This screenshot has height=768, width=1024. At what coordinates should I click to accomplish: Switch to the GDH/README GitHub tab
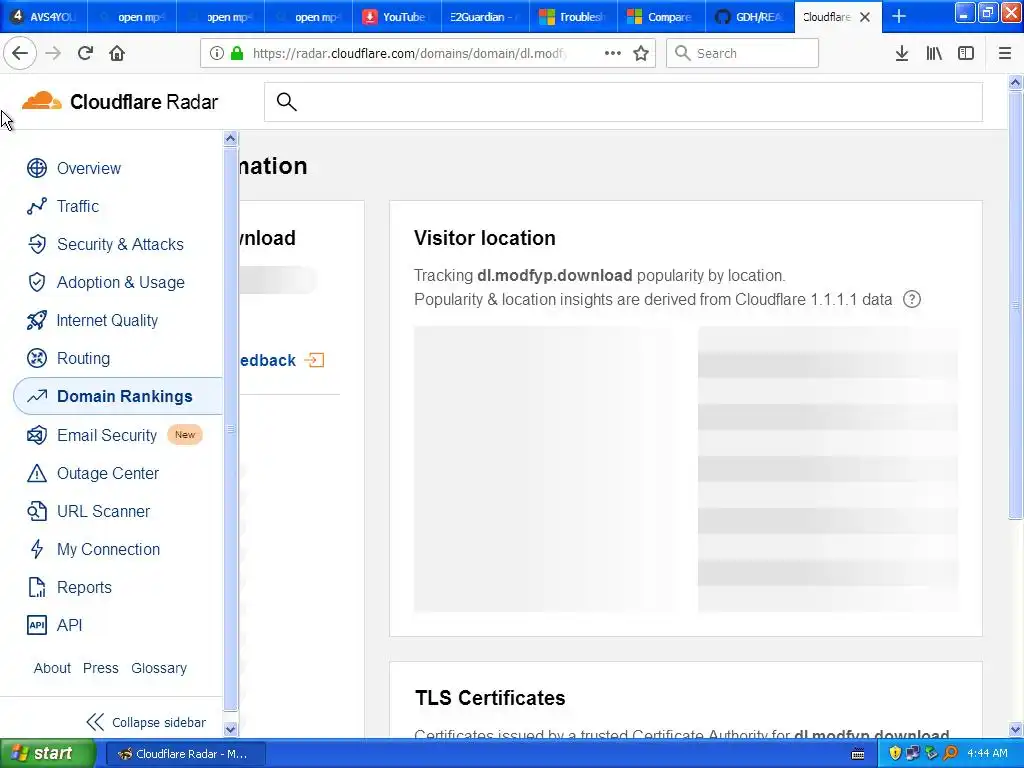tap(749, 17)
